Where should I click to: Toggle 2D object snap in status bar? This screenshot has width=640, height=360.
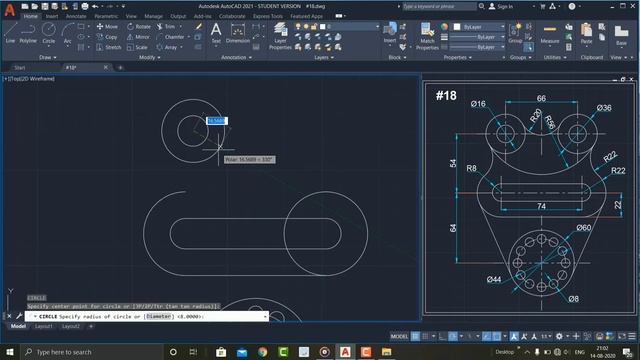496,336
